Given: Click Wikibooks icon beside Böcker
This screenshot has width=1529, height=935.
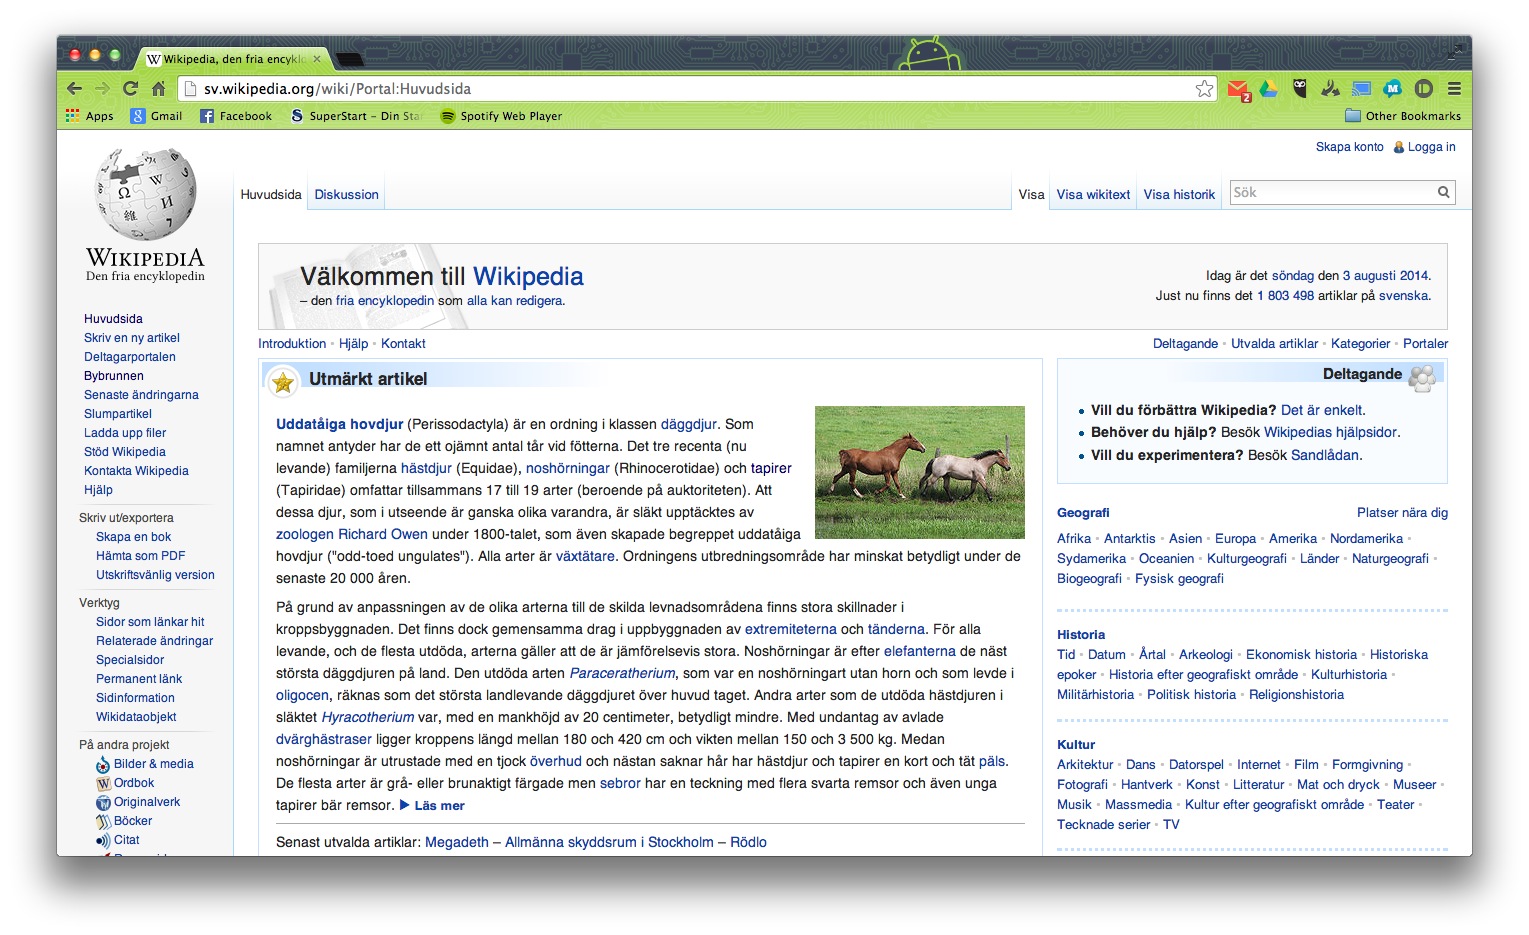Looking at the screenshot, I should (x=103, y=821).
